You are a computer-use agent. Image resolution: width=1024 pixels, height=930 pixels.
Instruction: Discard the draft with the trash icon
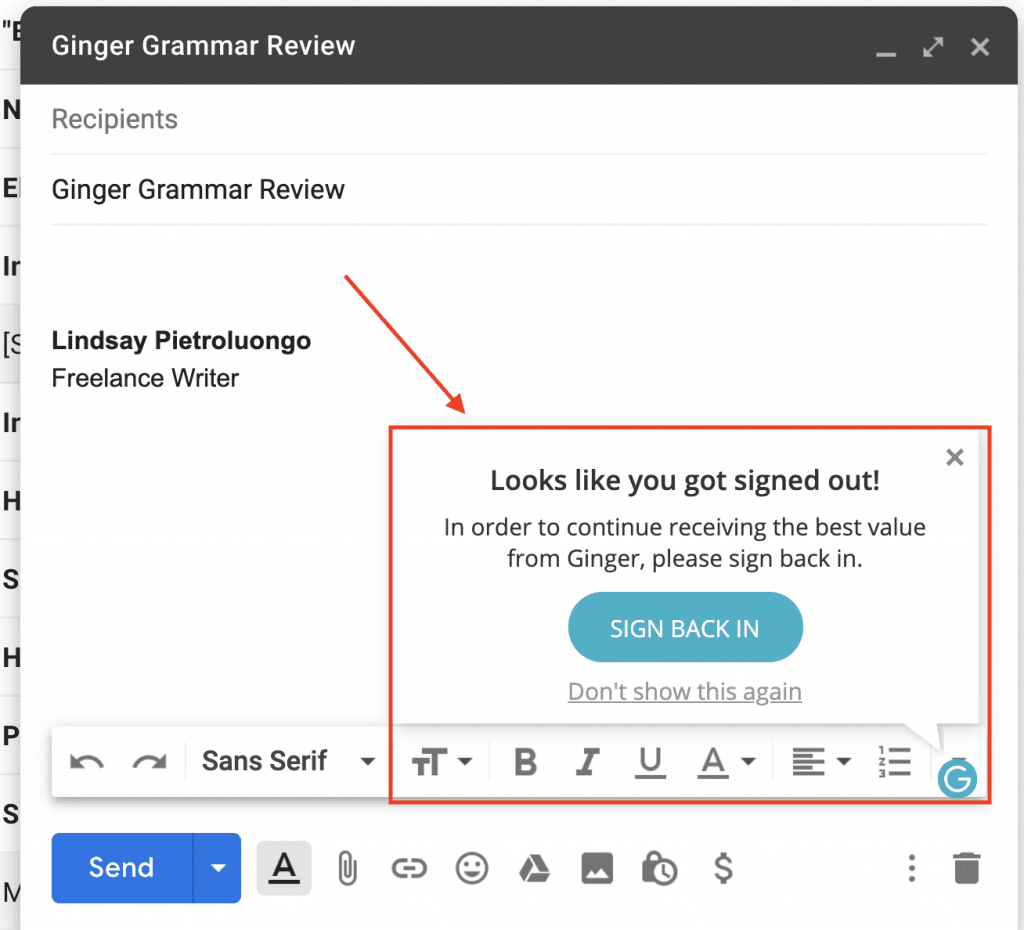[967, 868]
